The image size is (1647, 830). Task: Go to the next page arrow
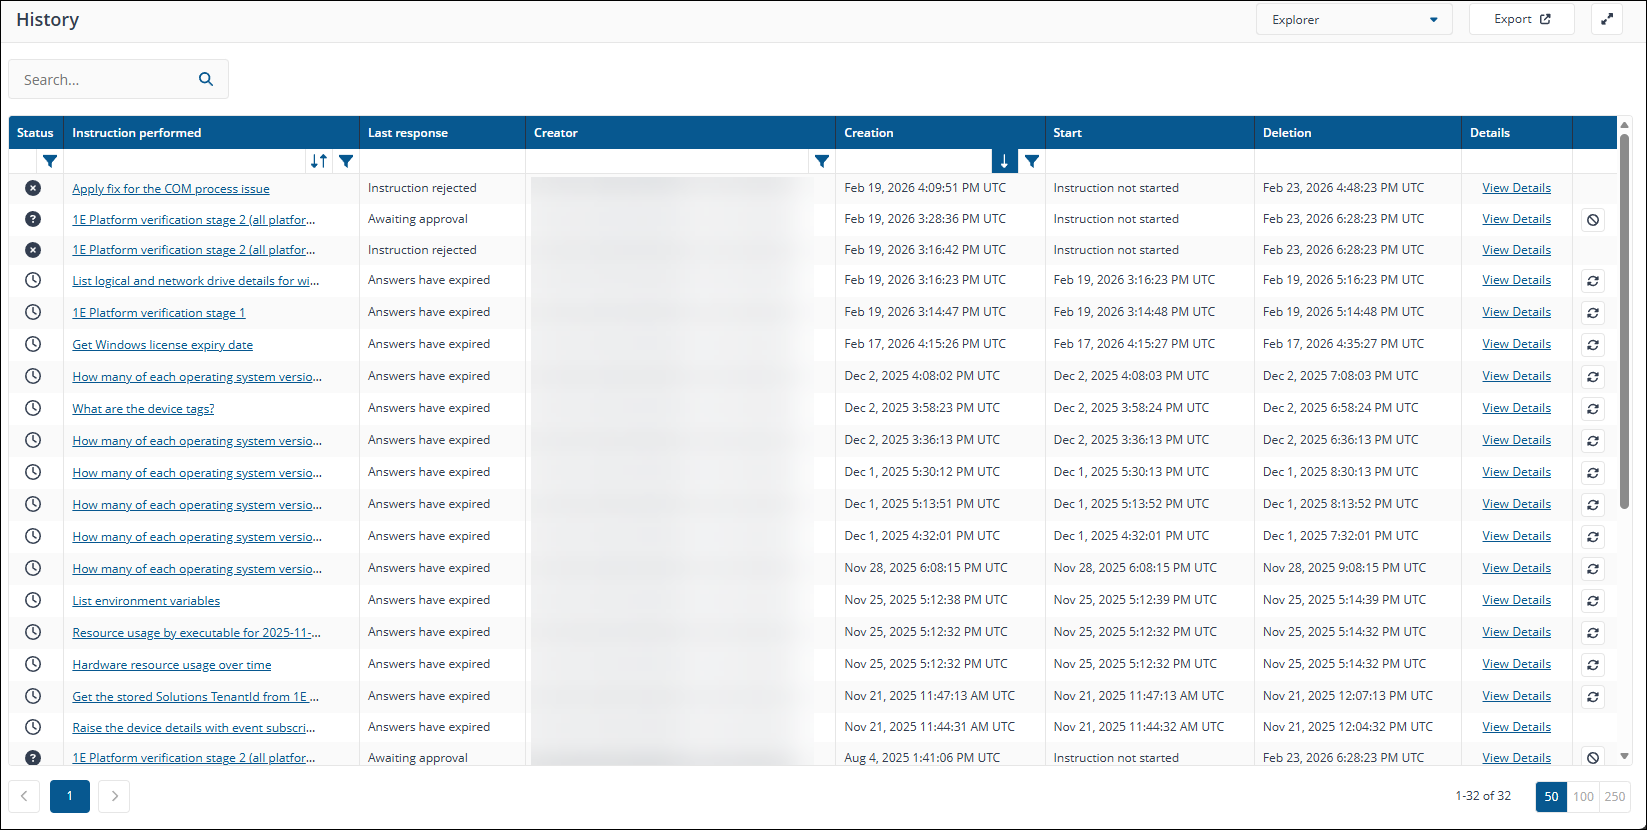click(114, 796)
